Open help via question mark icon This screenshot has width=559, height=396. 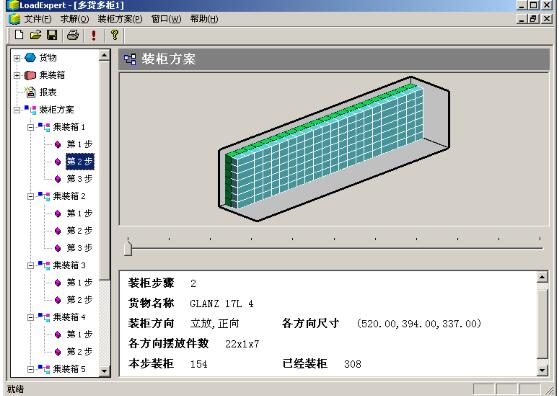[x=114, y=35]
